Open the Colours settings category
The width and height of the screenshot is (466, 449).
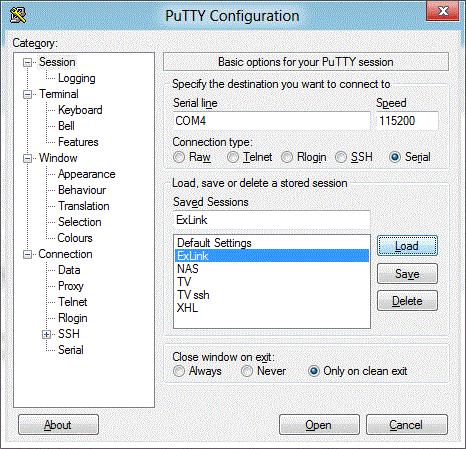pyautogui.click(x=75, y=238)
